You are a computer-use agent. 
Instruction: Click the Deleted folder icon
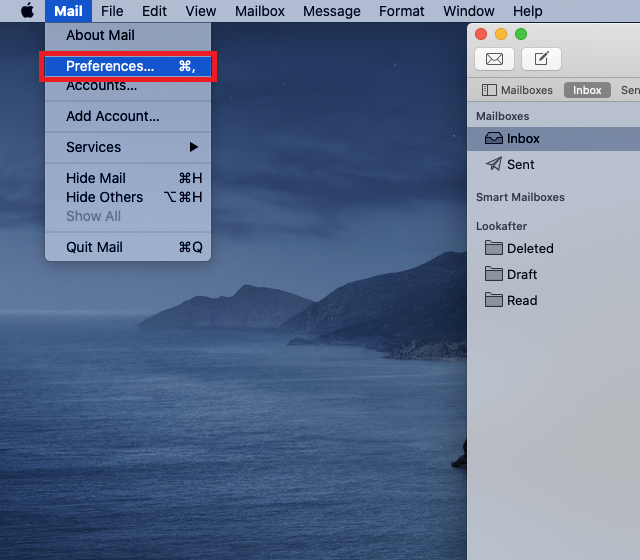click(493, 248)
